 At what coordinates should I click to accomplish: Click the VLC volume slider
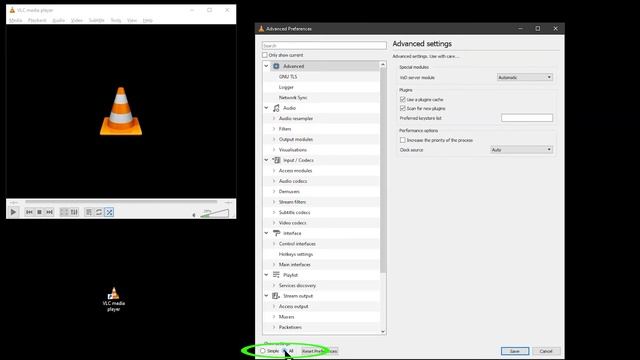(215, 213)
